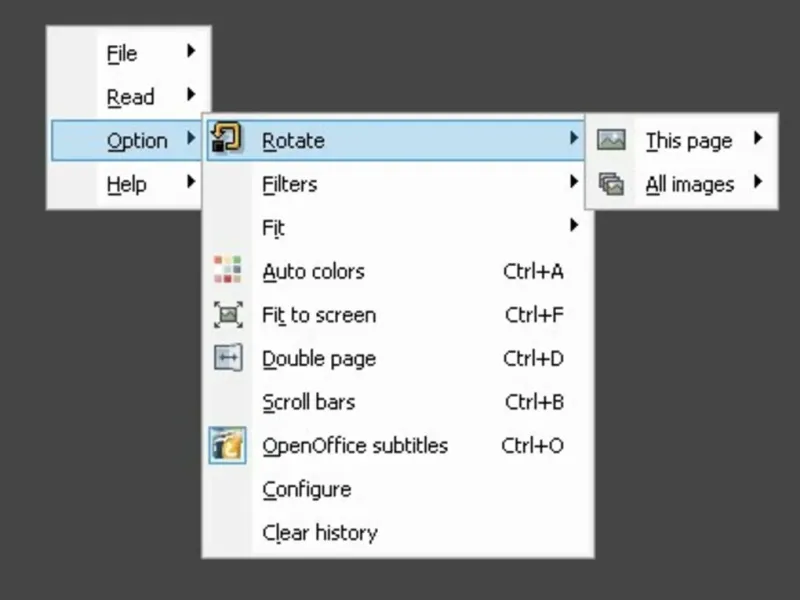Image resolution: width=800 pixels, height=600 pixels.
Task: Open the Help menu
Action: coord(126,184)
